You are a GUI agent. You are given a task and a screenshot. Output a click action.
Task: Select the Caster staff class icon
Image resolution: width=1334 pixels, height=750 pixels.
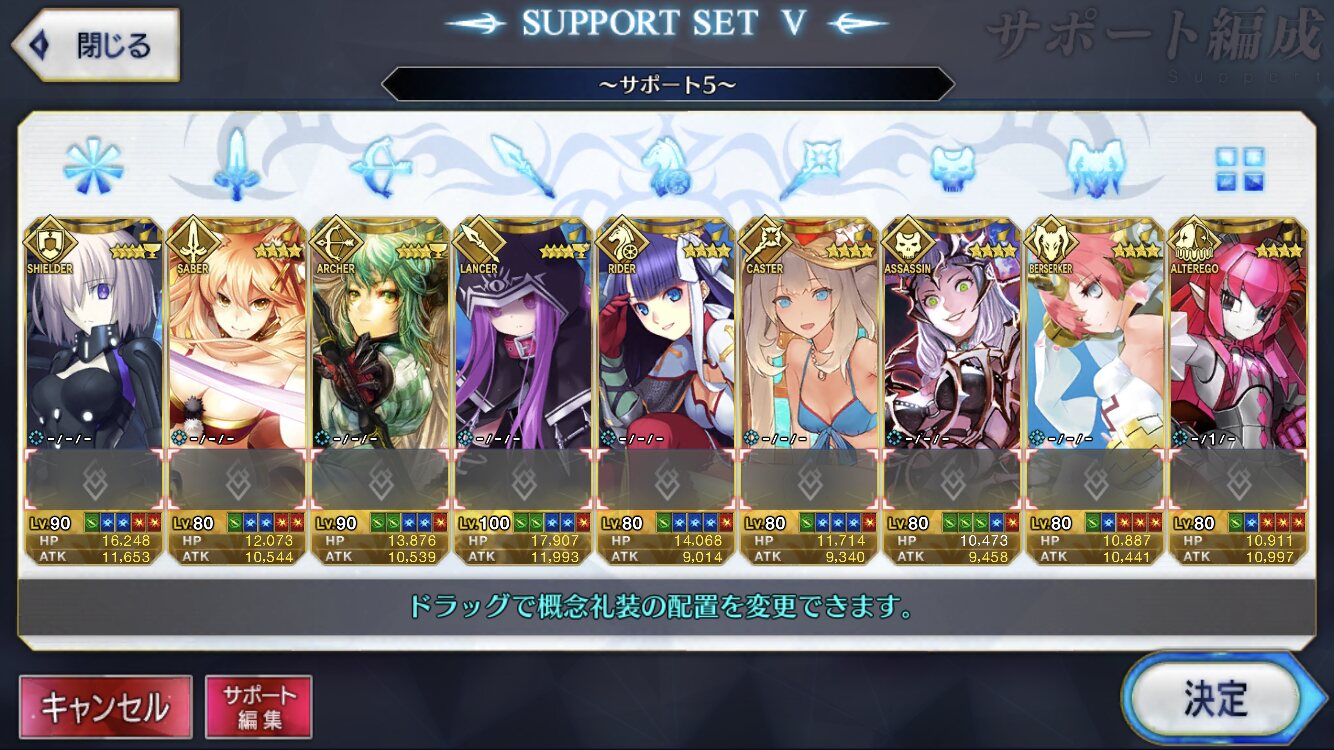(x=810, y=167)
